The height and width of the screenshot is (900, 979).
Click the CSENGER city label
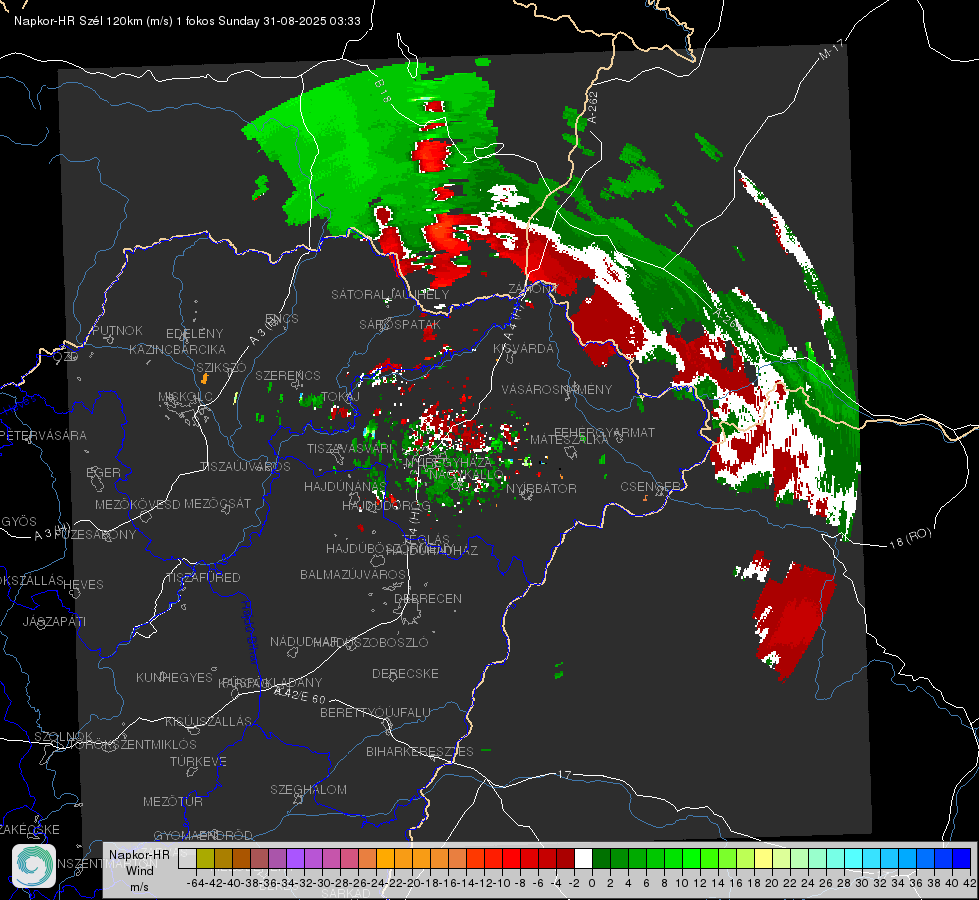pyautogui.click(x=650, y=486)
